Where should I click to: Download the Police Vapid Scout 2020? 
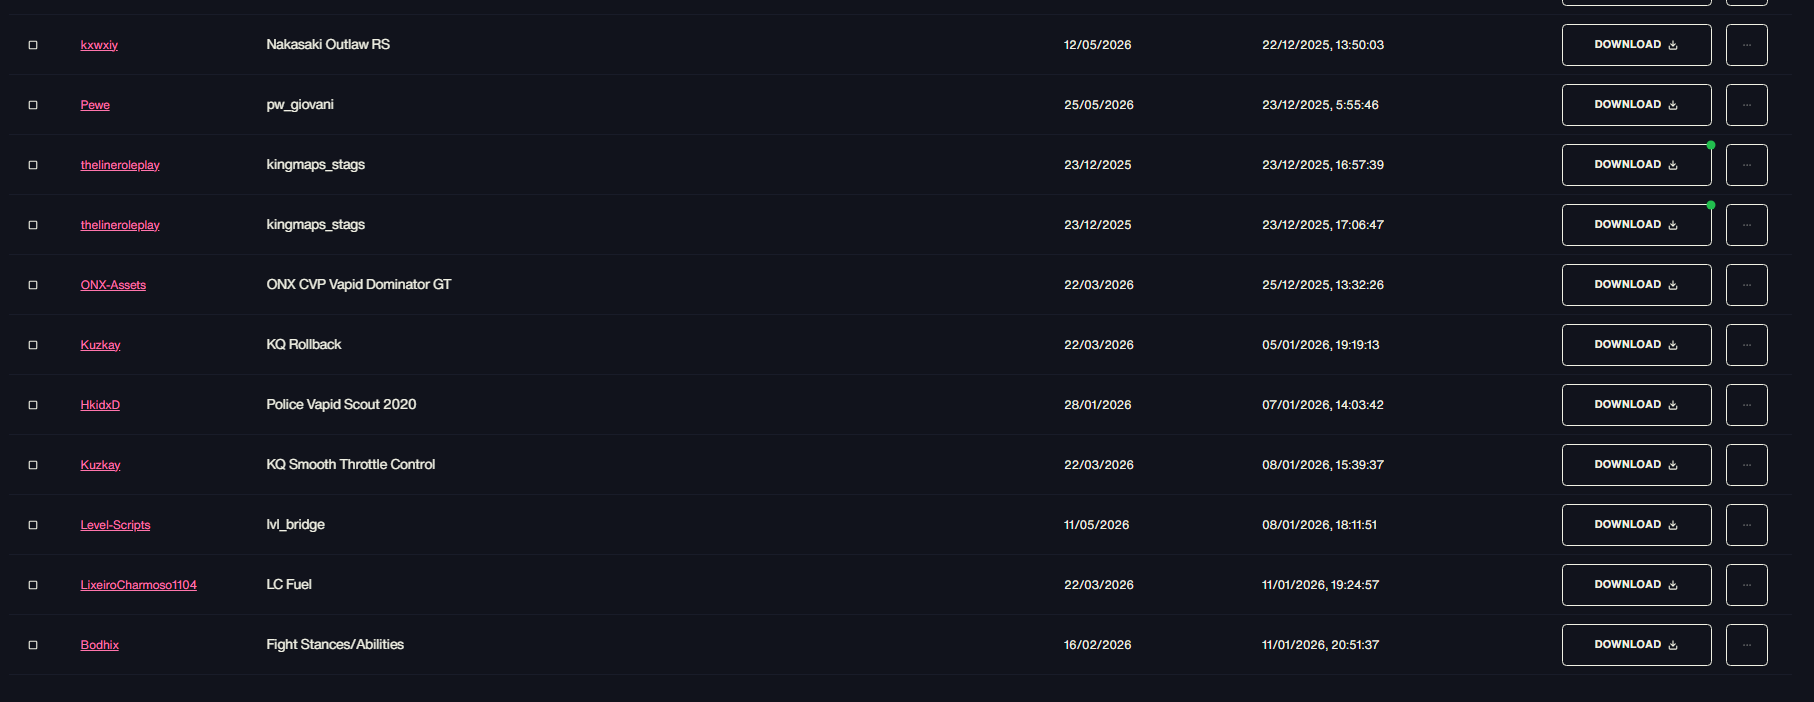click(x=1636, y=405)
